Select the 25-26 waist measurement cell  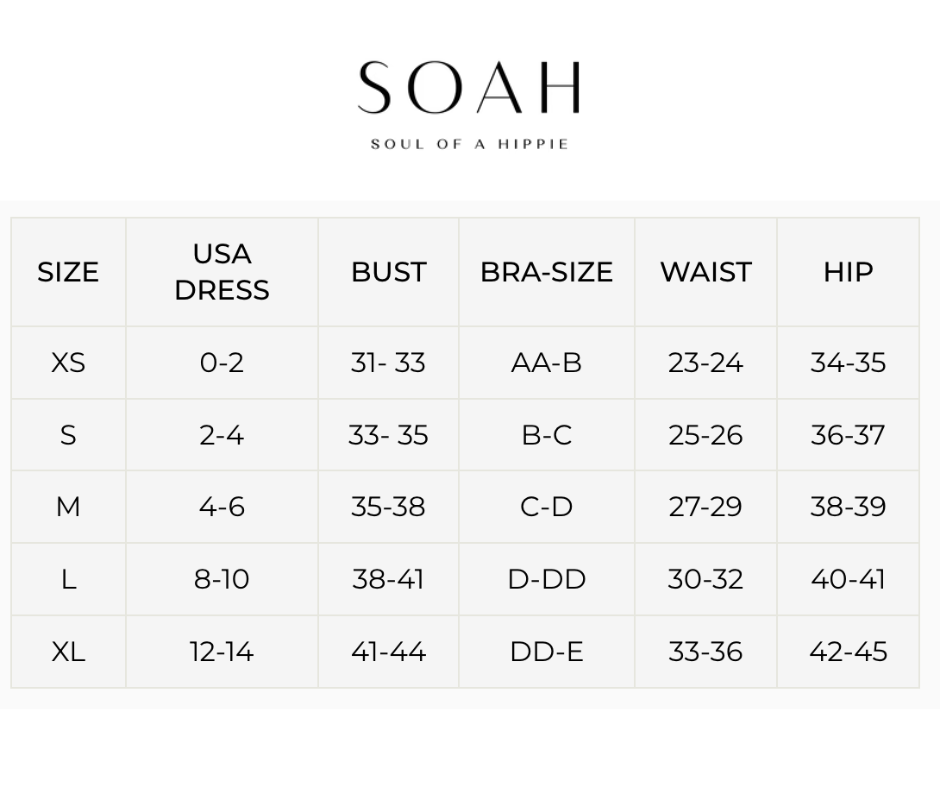pos(705,435)
